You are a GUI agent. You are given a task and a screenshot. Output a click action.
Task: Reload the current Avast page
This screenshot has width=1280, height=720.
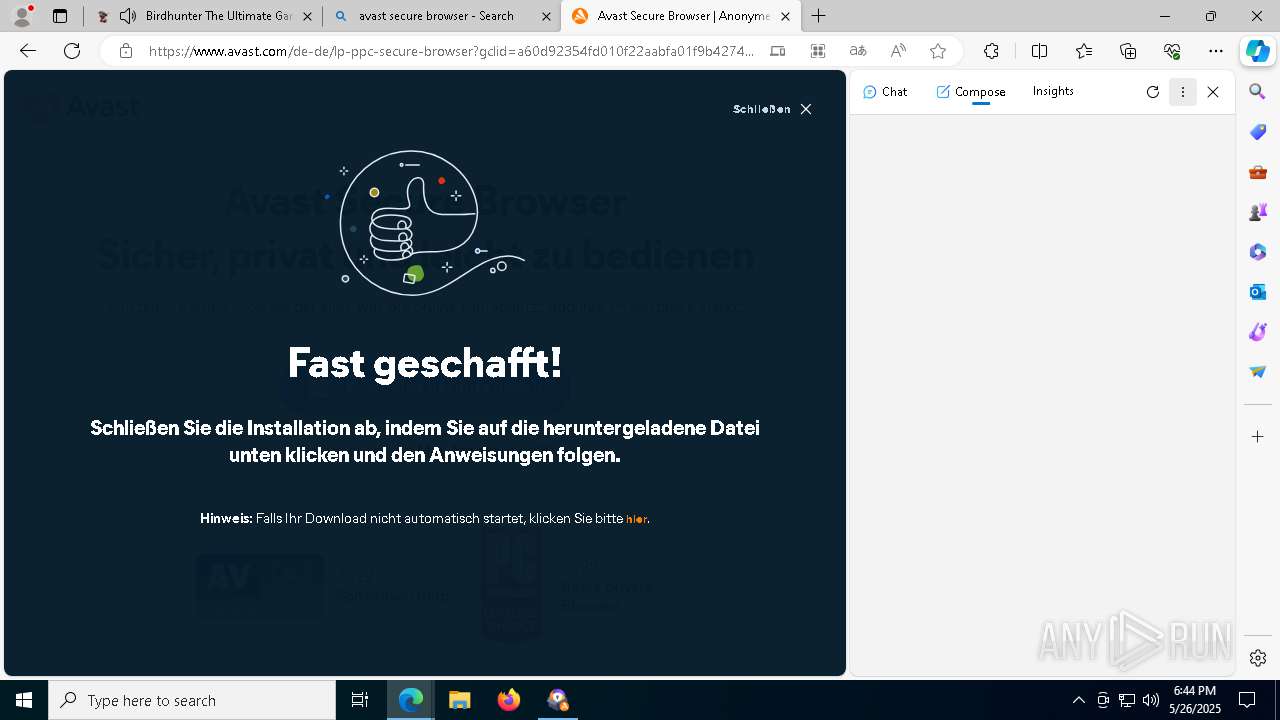(72, 51)
